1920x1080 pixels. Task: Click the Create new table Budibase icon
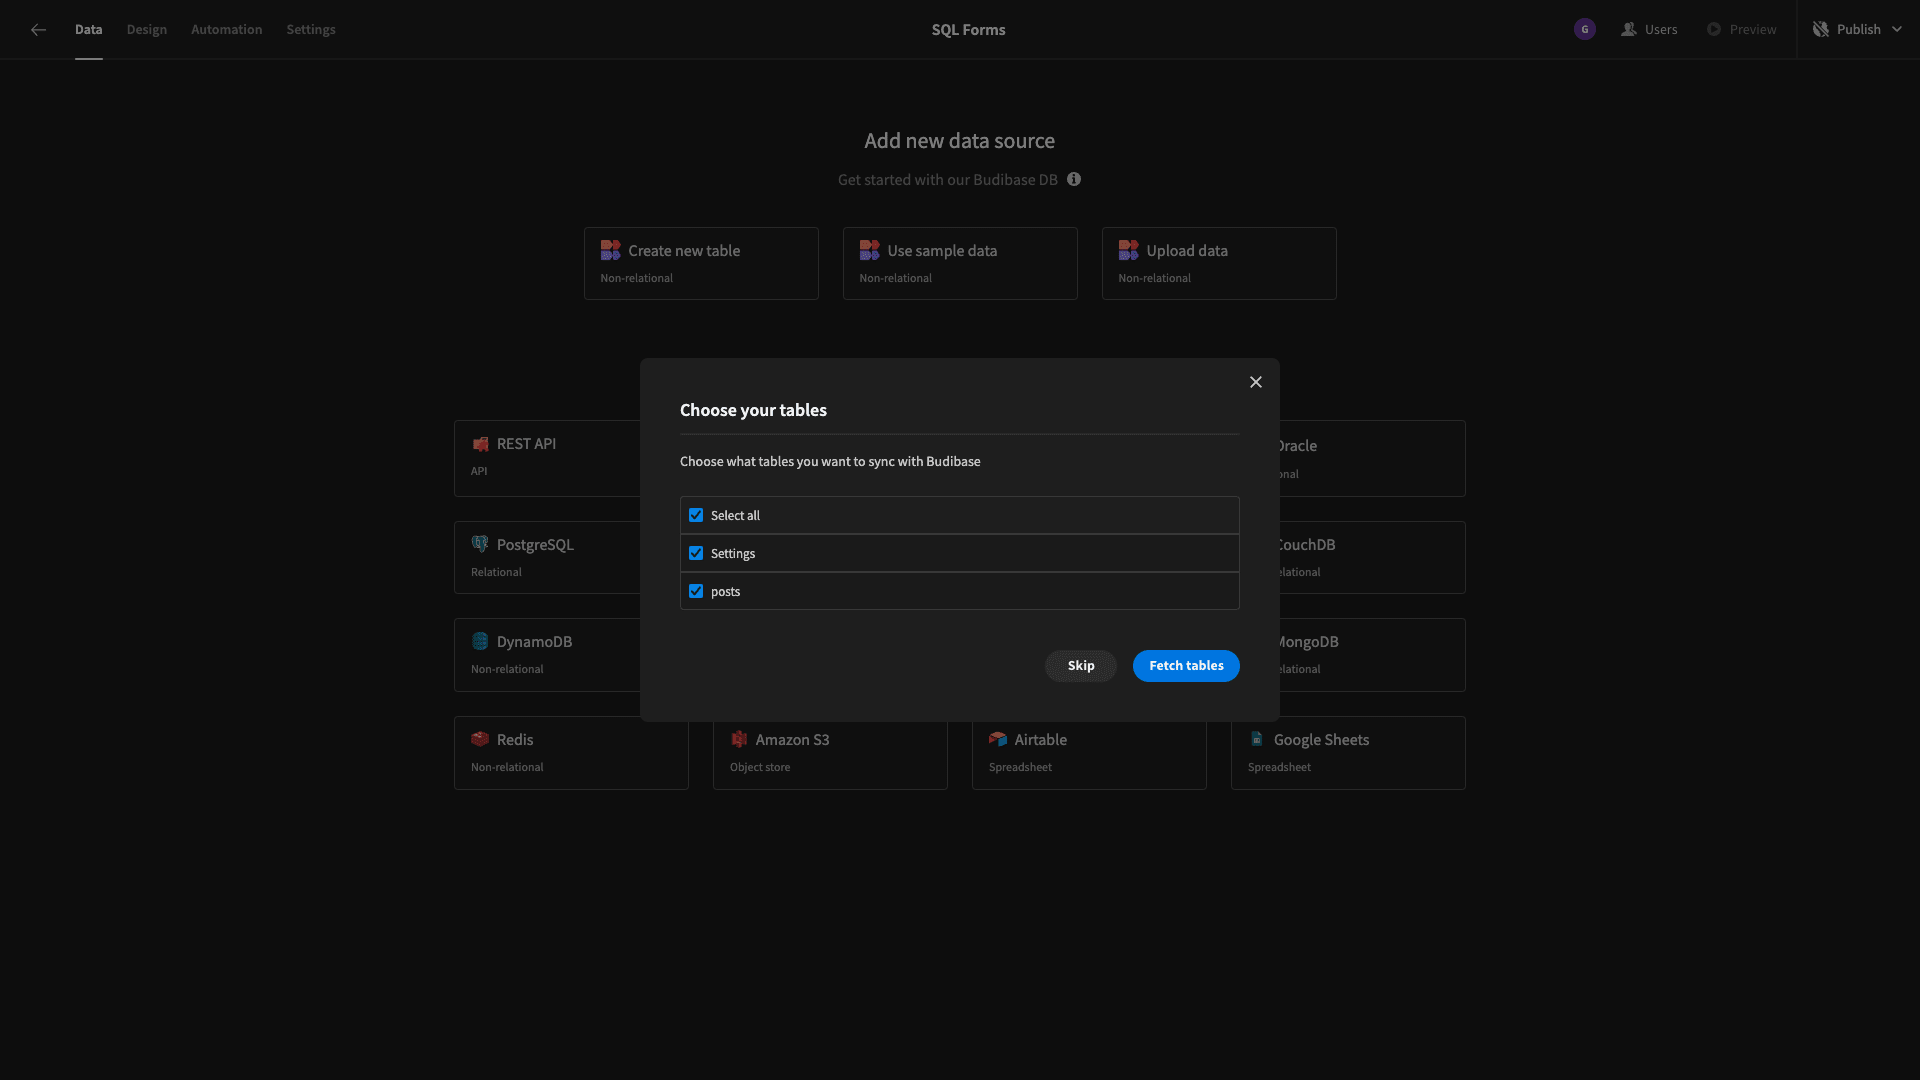pyautogui.click(x=610, y=250)
